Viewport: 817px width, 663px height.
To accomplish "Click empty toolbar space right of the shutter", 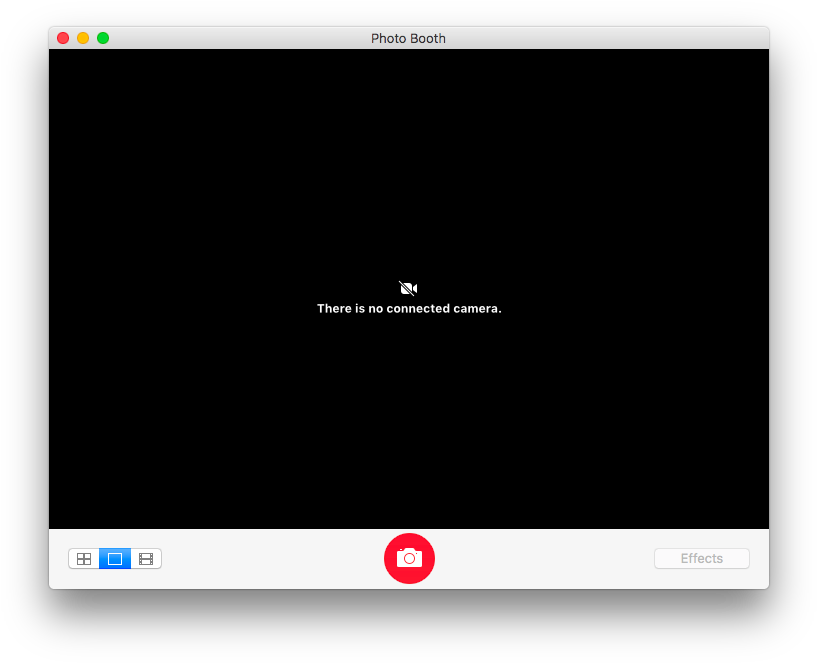I will click(540, 559).
